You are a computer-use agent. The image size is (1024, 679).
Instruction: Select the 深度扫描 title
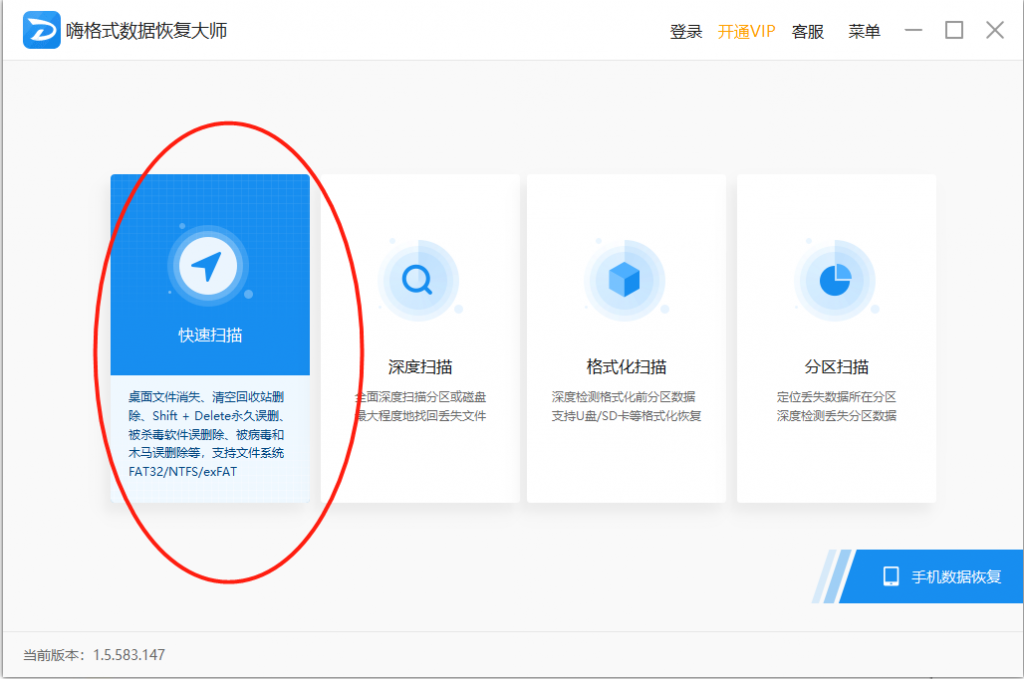420,367
